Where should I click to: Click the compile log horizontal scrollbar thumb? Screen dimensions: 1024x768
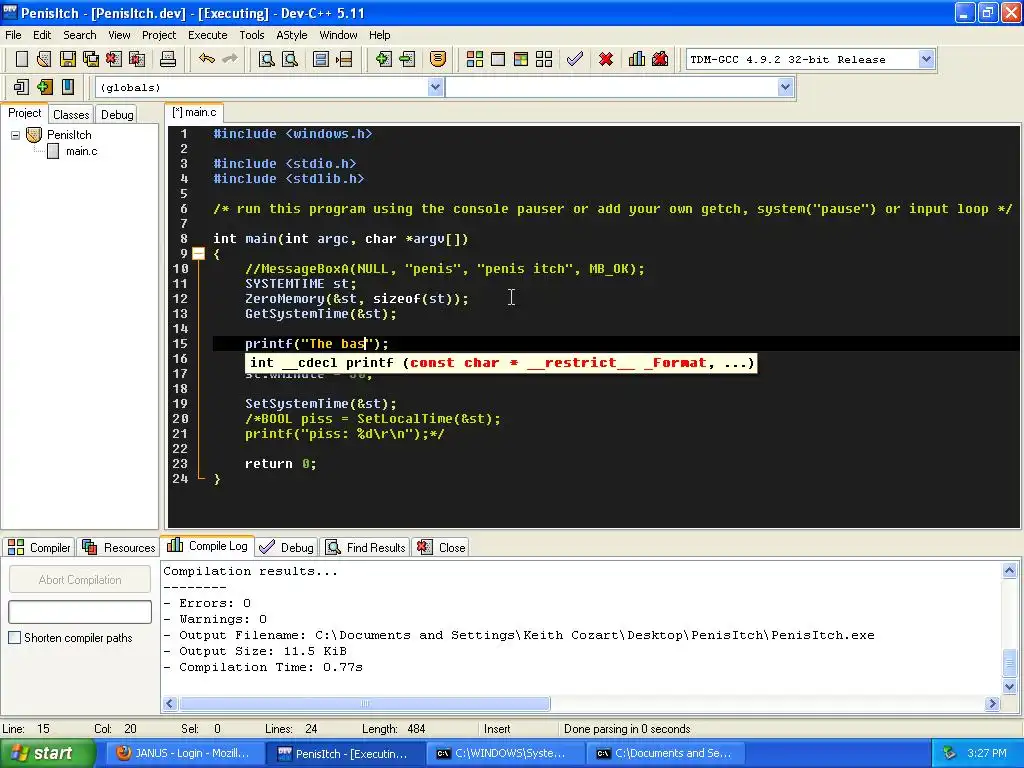(364, 703)
